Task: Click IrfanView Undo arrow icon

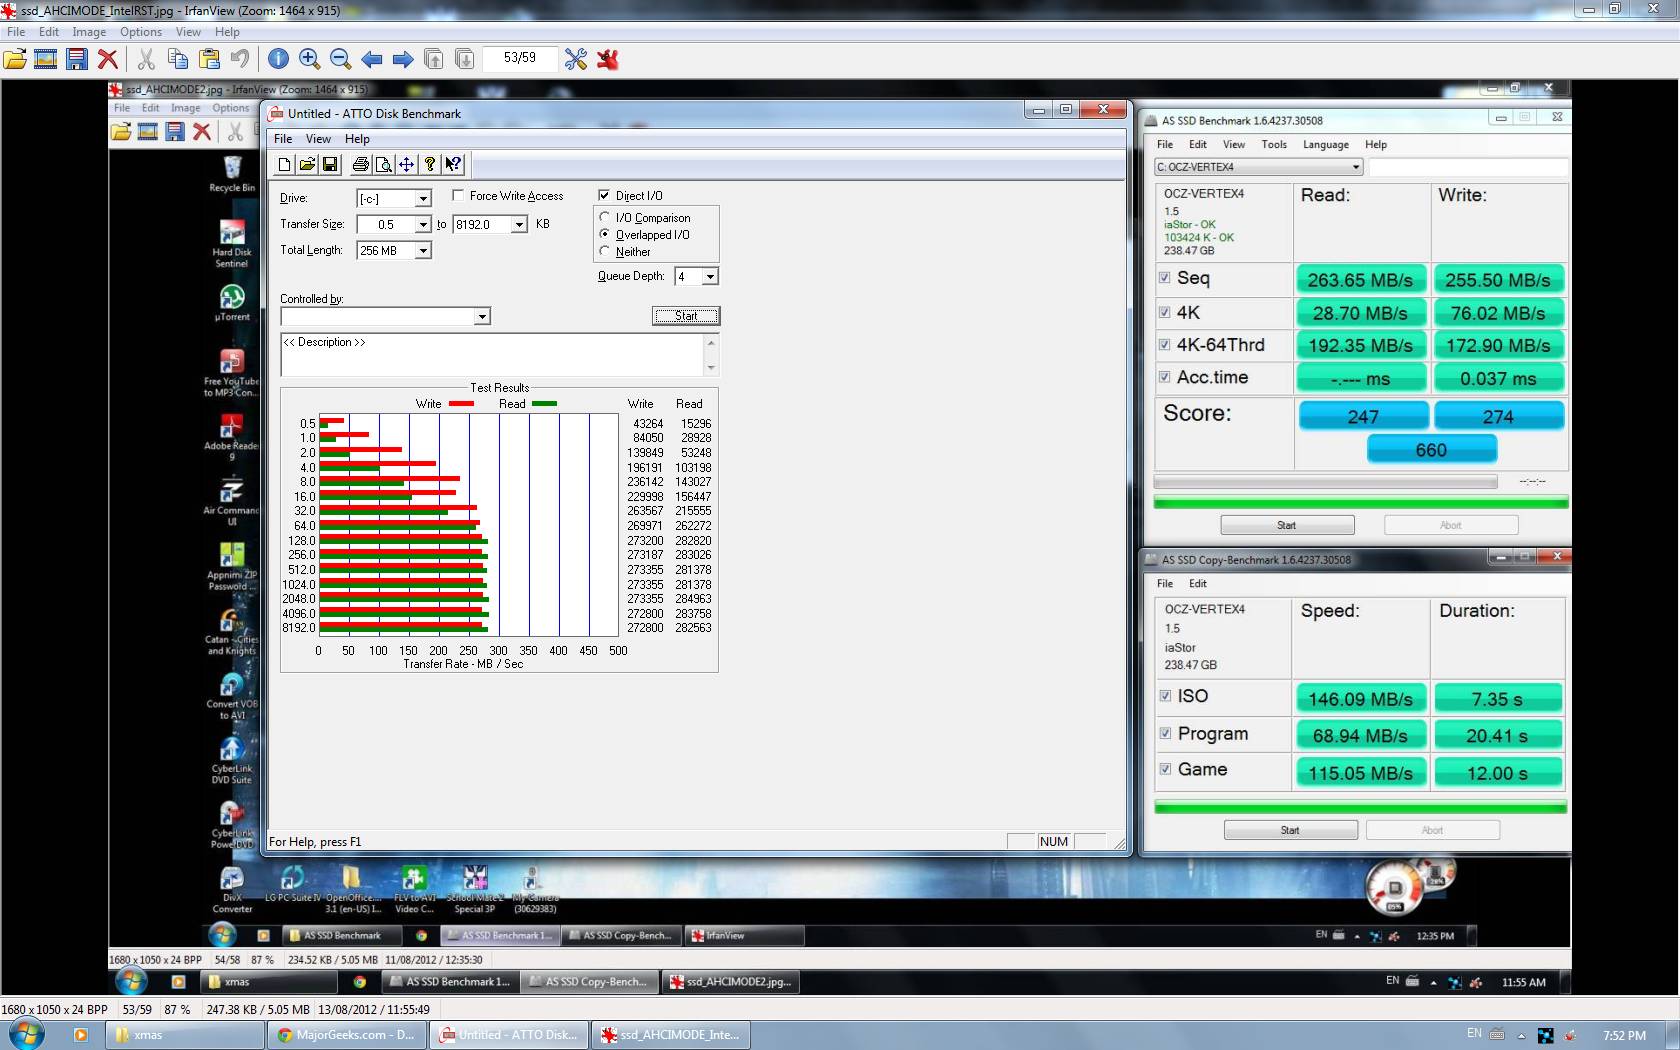Action: 240,59
